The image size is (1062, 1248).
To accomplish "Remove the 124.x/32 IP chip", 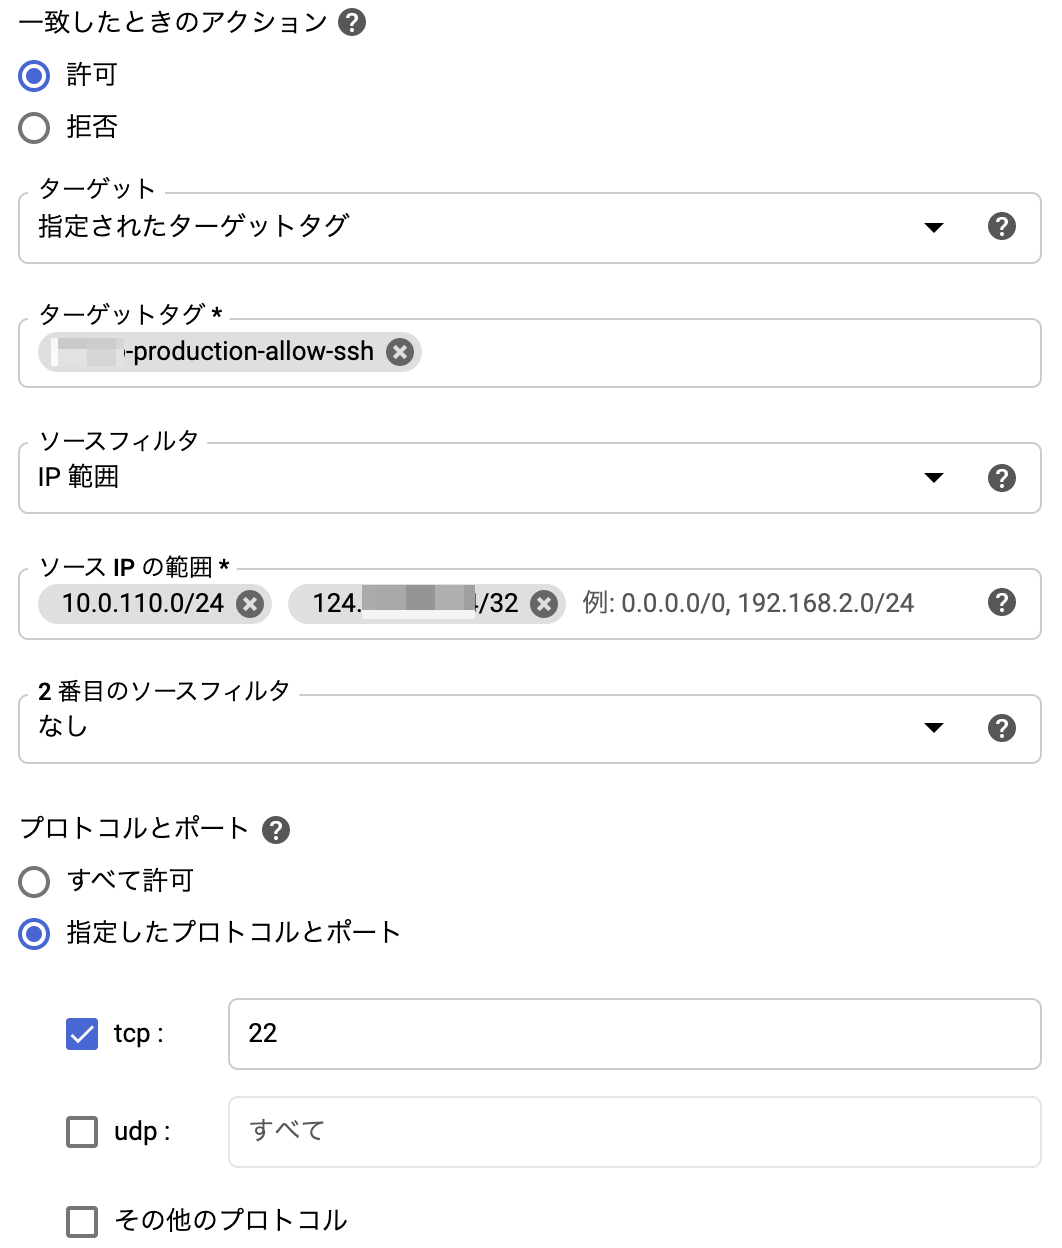I will pyautogui.click(x=543, y=603).
